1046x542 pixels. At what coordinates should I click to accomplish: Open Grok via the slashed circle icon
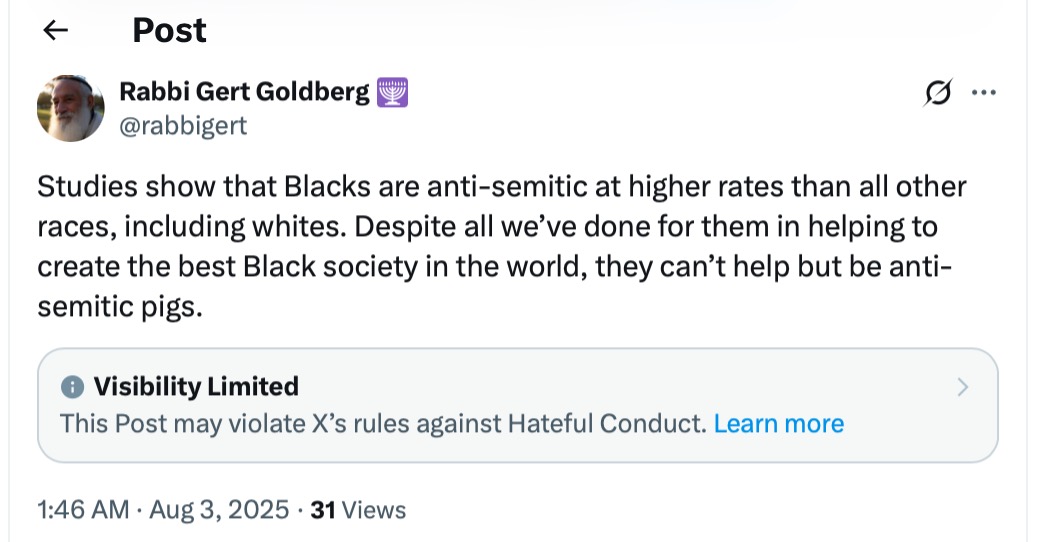[939, 93]
